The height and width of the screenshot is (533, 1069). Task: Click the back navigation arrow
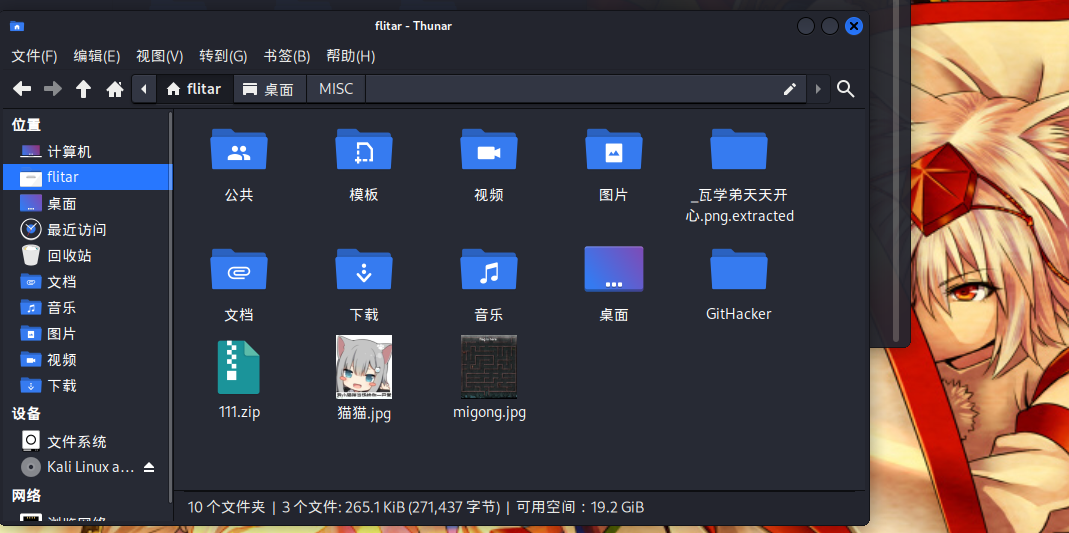[22, 89]
